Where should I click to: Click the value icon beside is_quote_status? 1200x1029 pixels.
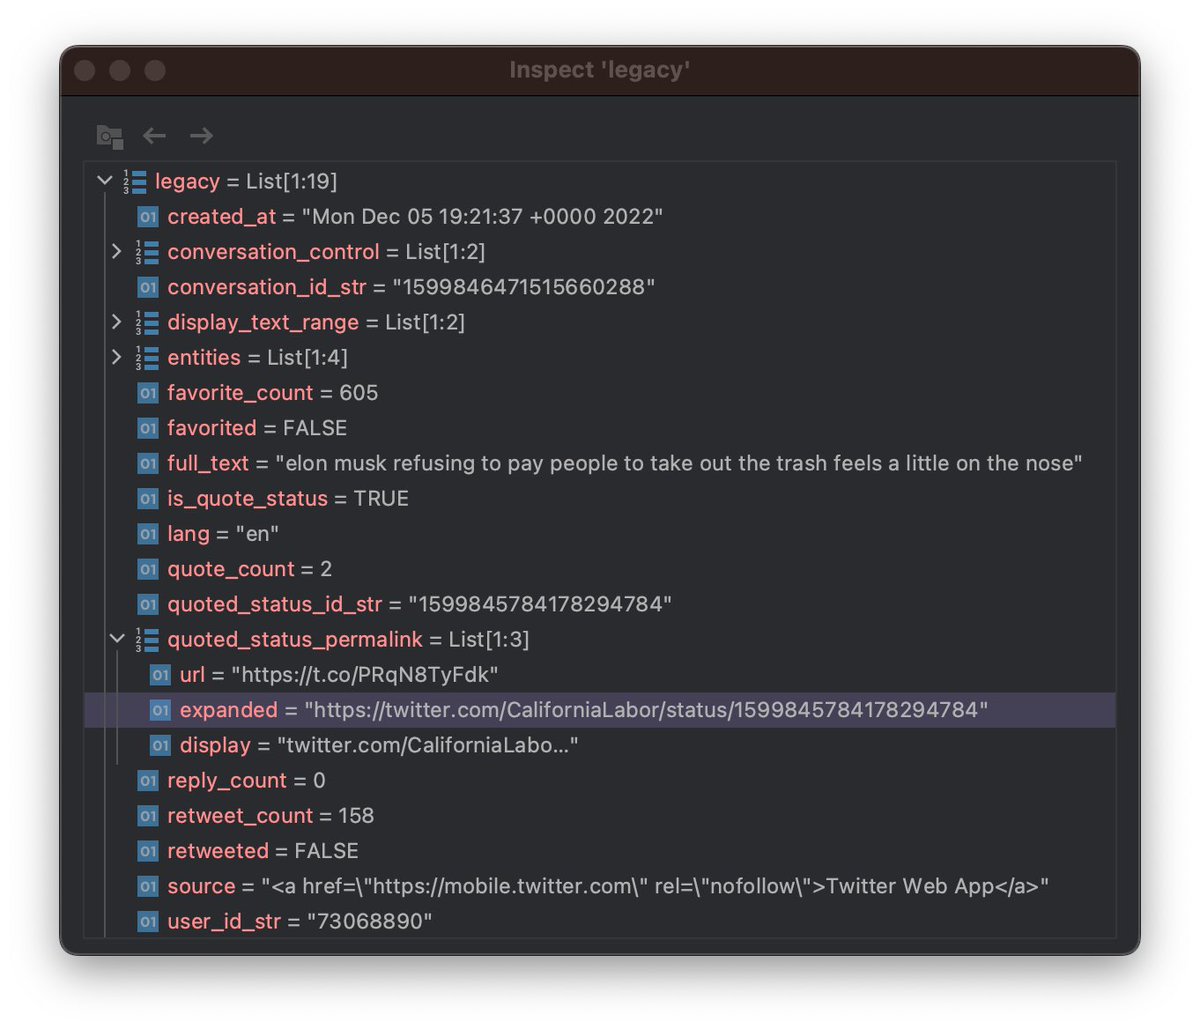click(x=148, y=498)
